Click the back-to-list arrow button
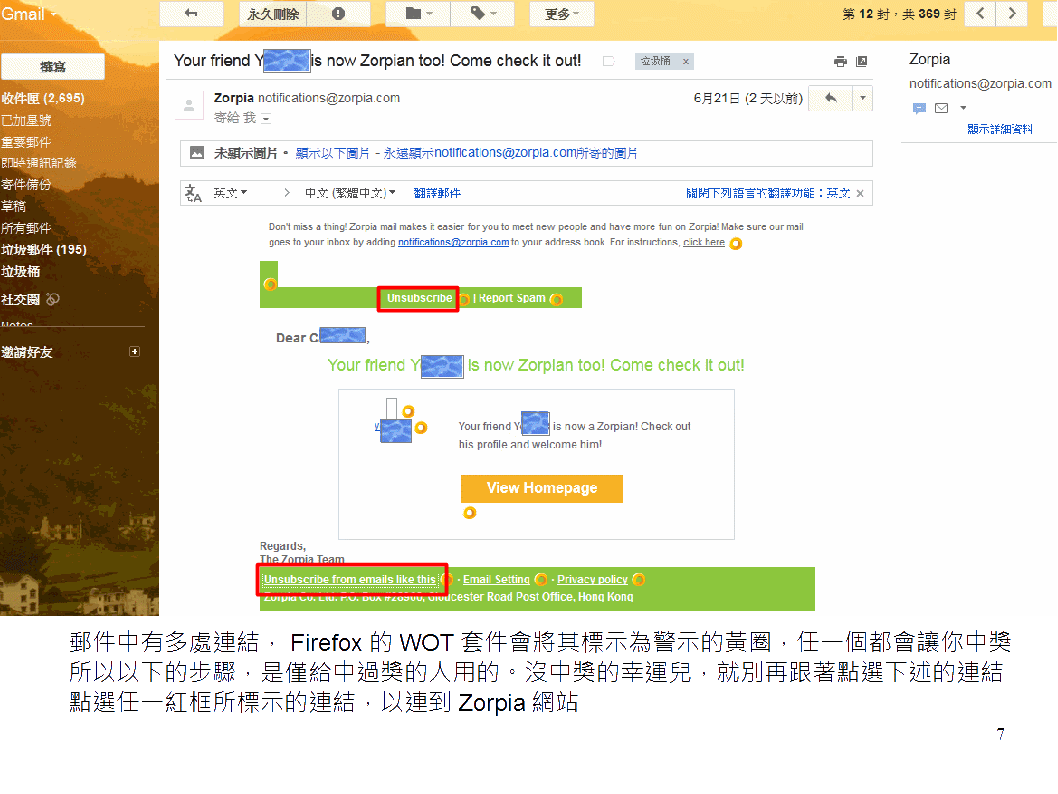Viewport: 1058px width, 794px height. click(192, 13)
